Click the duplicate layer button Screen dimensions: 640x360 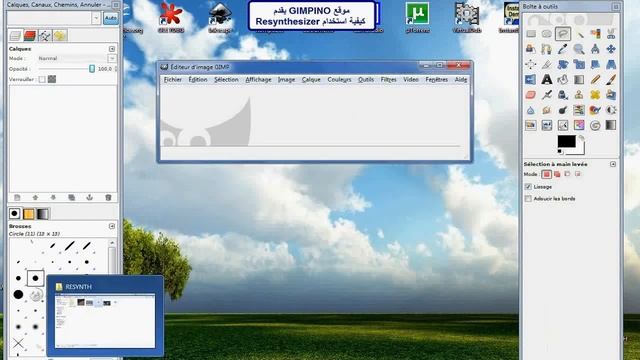[71, 198]
